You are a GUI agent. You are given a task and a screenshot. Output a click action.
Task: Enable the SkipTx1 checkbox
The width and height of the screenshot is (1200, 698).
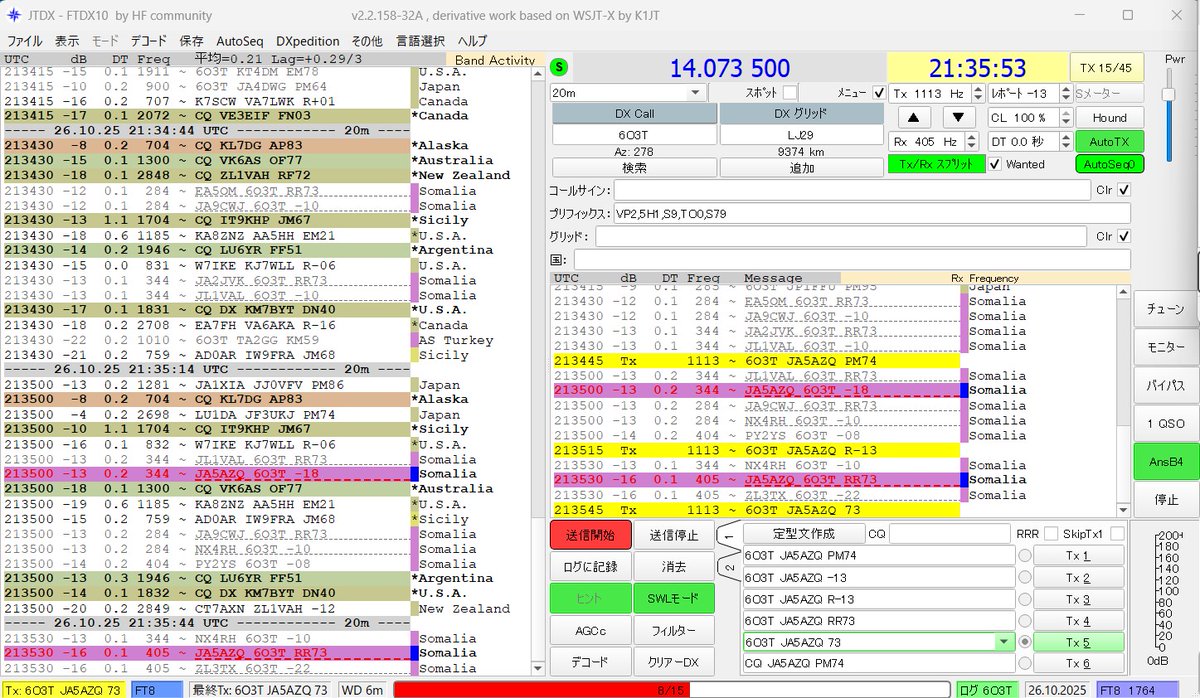(1116, 534)
